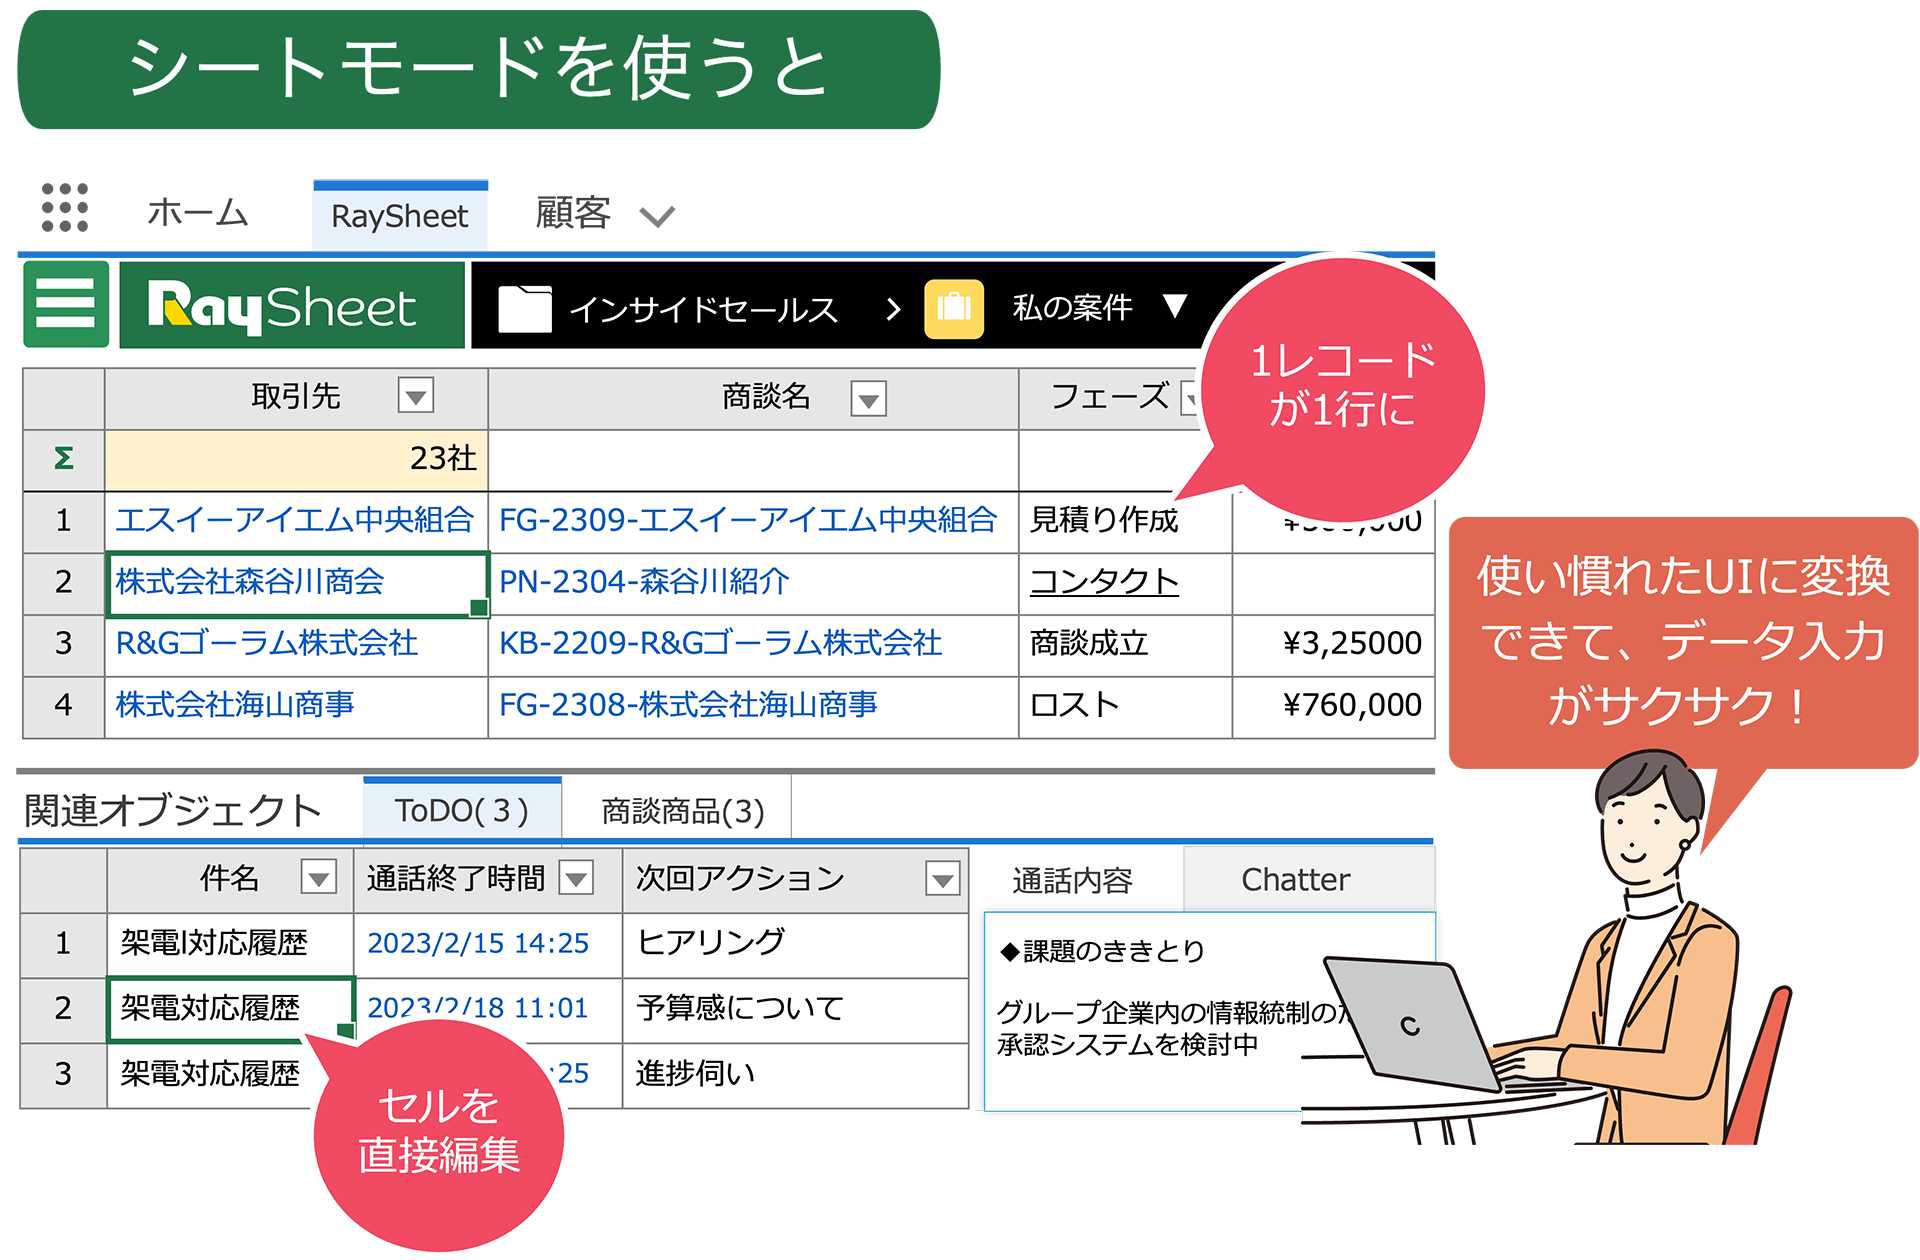Viewport: 1920px width, 1260px height.
Task: Open the app launcher dots grid
Action: [65, 208]
